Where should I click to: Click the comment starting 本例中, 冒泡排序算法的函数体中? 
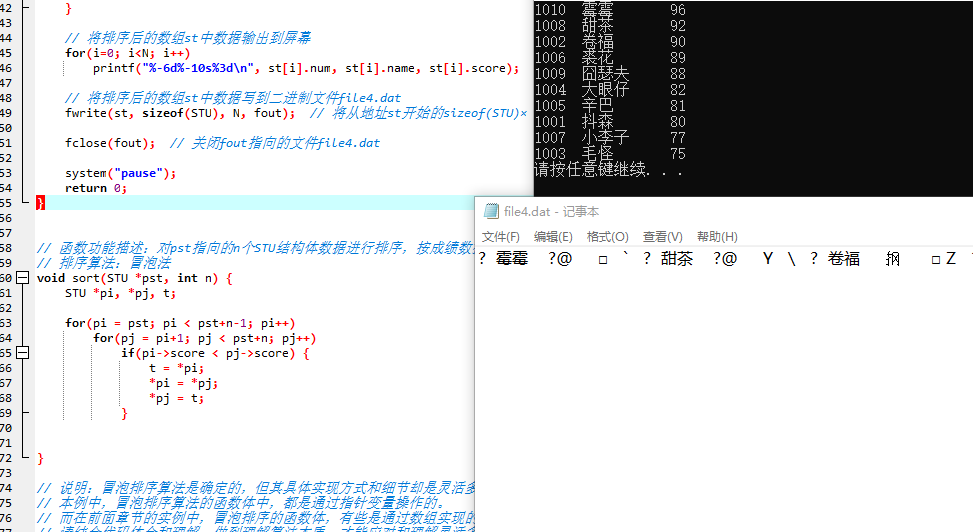click(241, 503)
